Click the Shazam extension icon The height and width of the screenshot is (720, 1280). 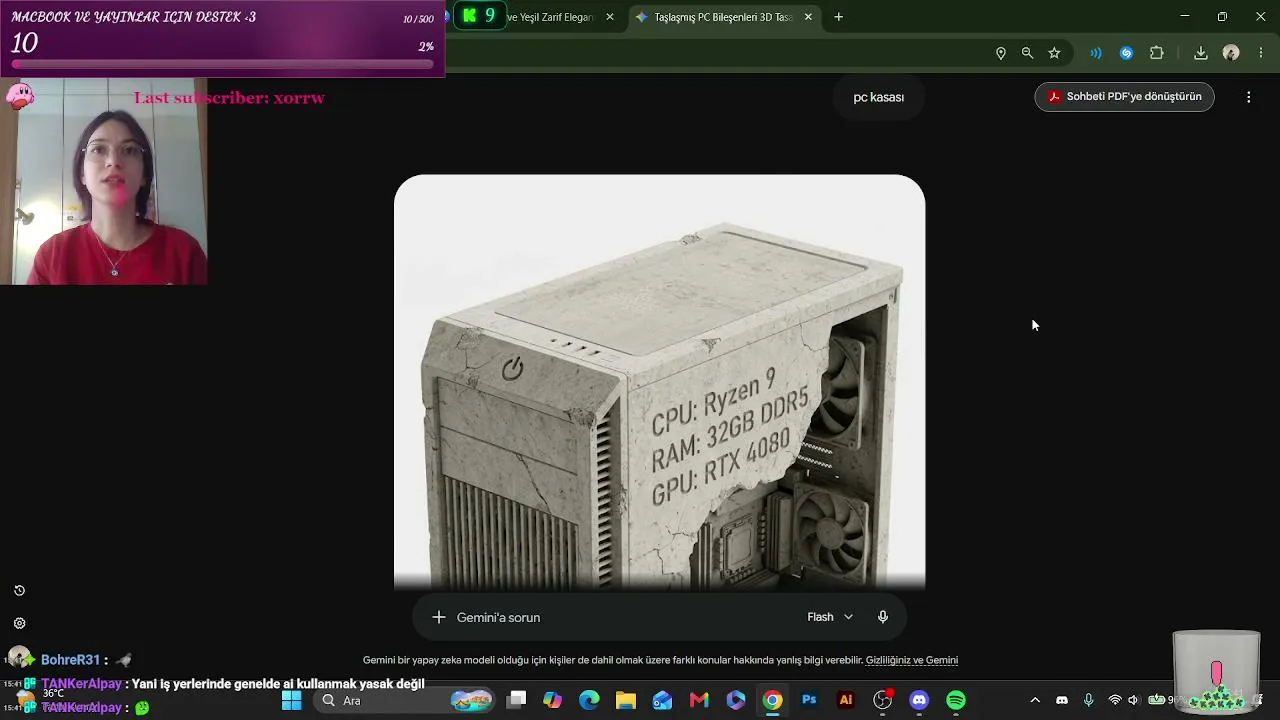point(1126,53)
